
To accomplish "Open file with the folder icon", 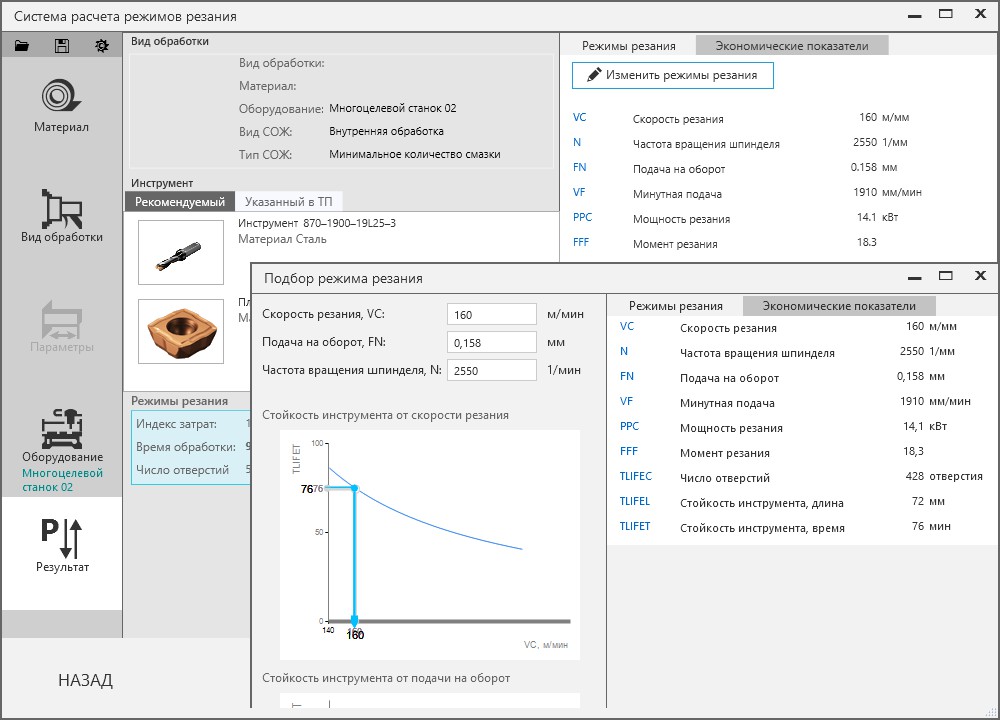I will pyautogui.click(x=22, y=45).
